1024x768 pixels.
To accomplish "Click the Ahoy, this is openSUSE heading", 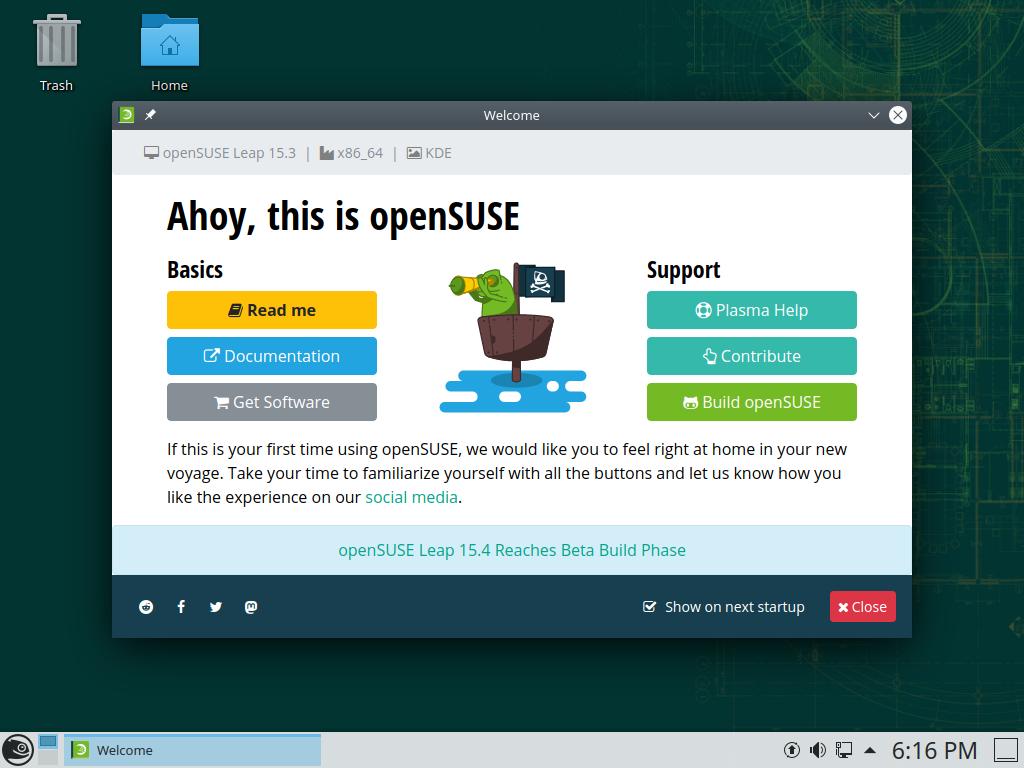I will point(343,216).
